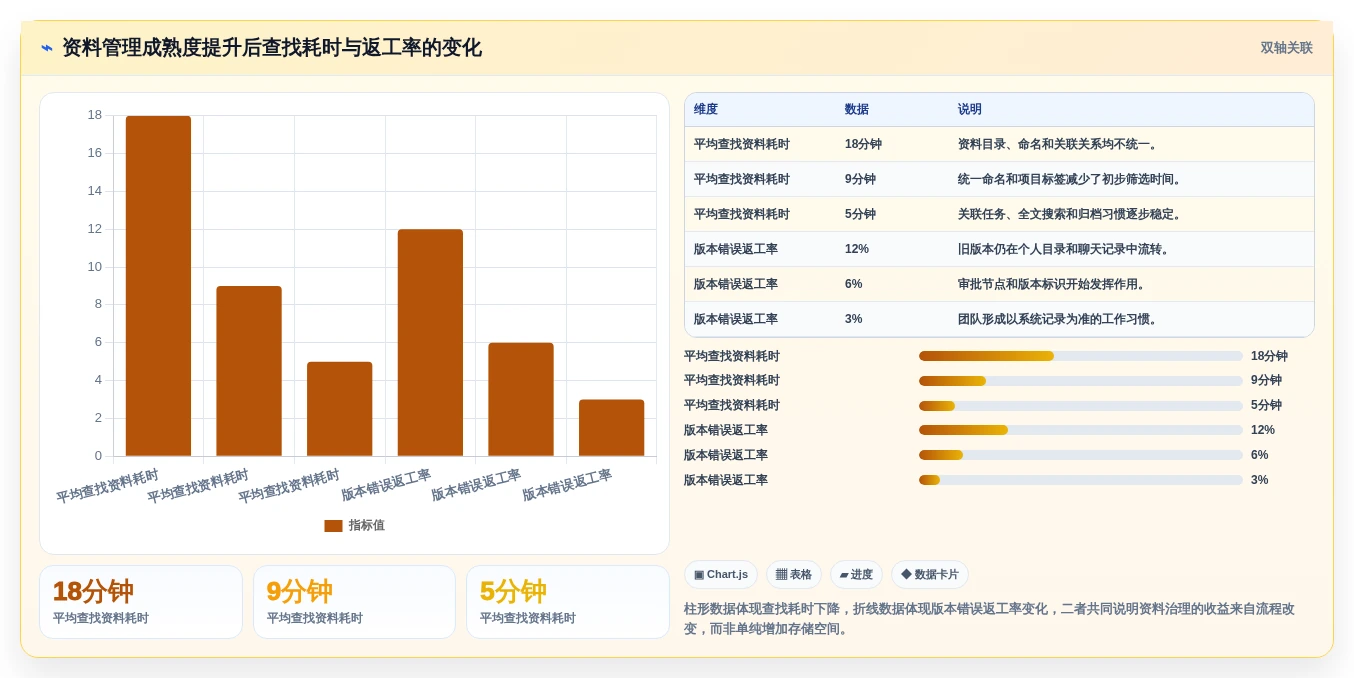Click the progress bar labeled 6%

[x=1081, y=455]
